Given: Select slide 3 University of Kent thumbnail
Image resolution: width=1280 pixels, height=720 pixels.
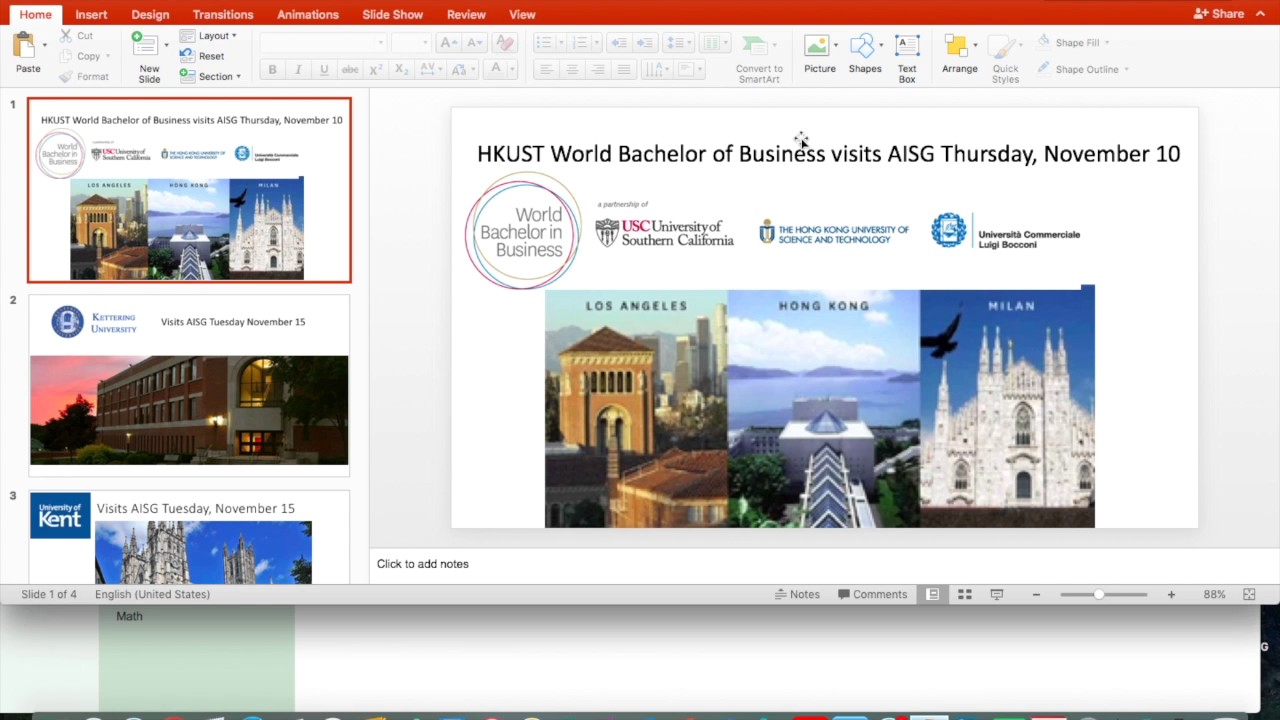Looking at the screenshot, I should (x=189, y=537).
